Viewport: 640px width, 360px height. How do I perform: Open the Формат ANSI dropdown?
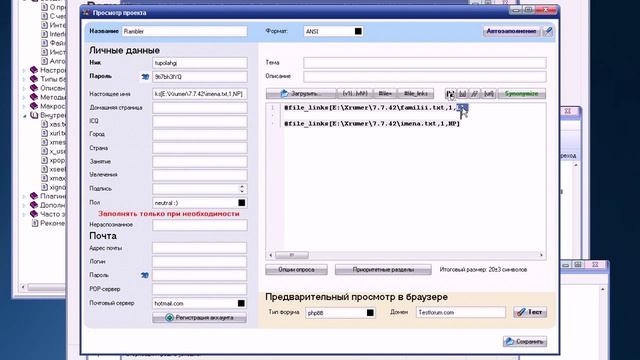(358, 31)
